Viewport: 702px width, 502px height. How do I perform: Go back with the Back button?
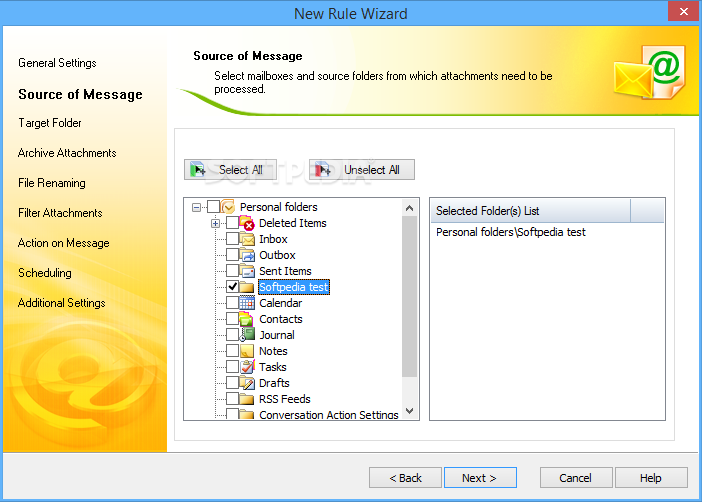pos(405,478)
